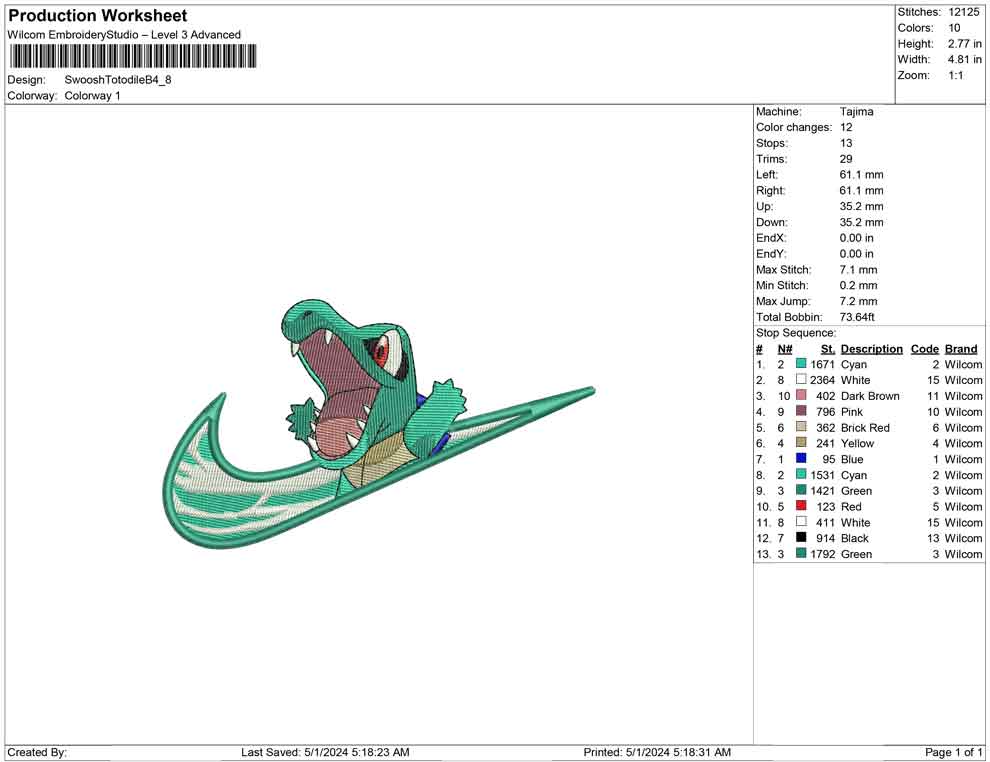Screen dimensions: 990x762
Task: Click the Up value '35.2 mm'
Action: 861,206
